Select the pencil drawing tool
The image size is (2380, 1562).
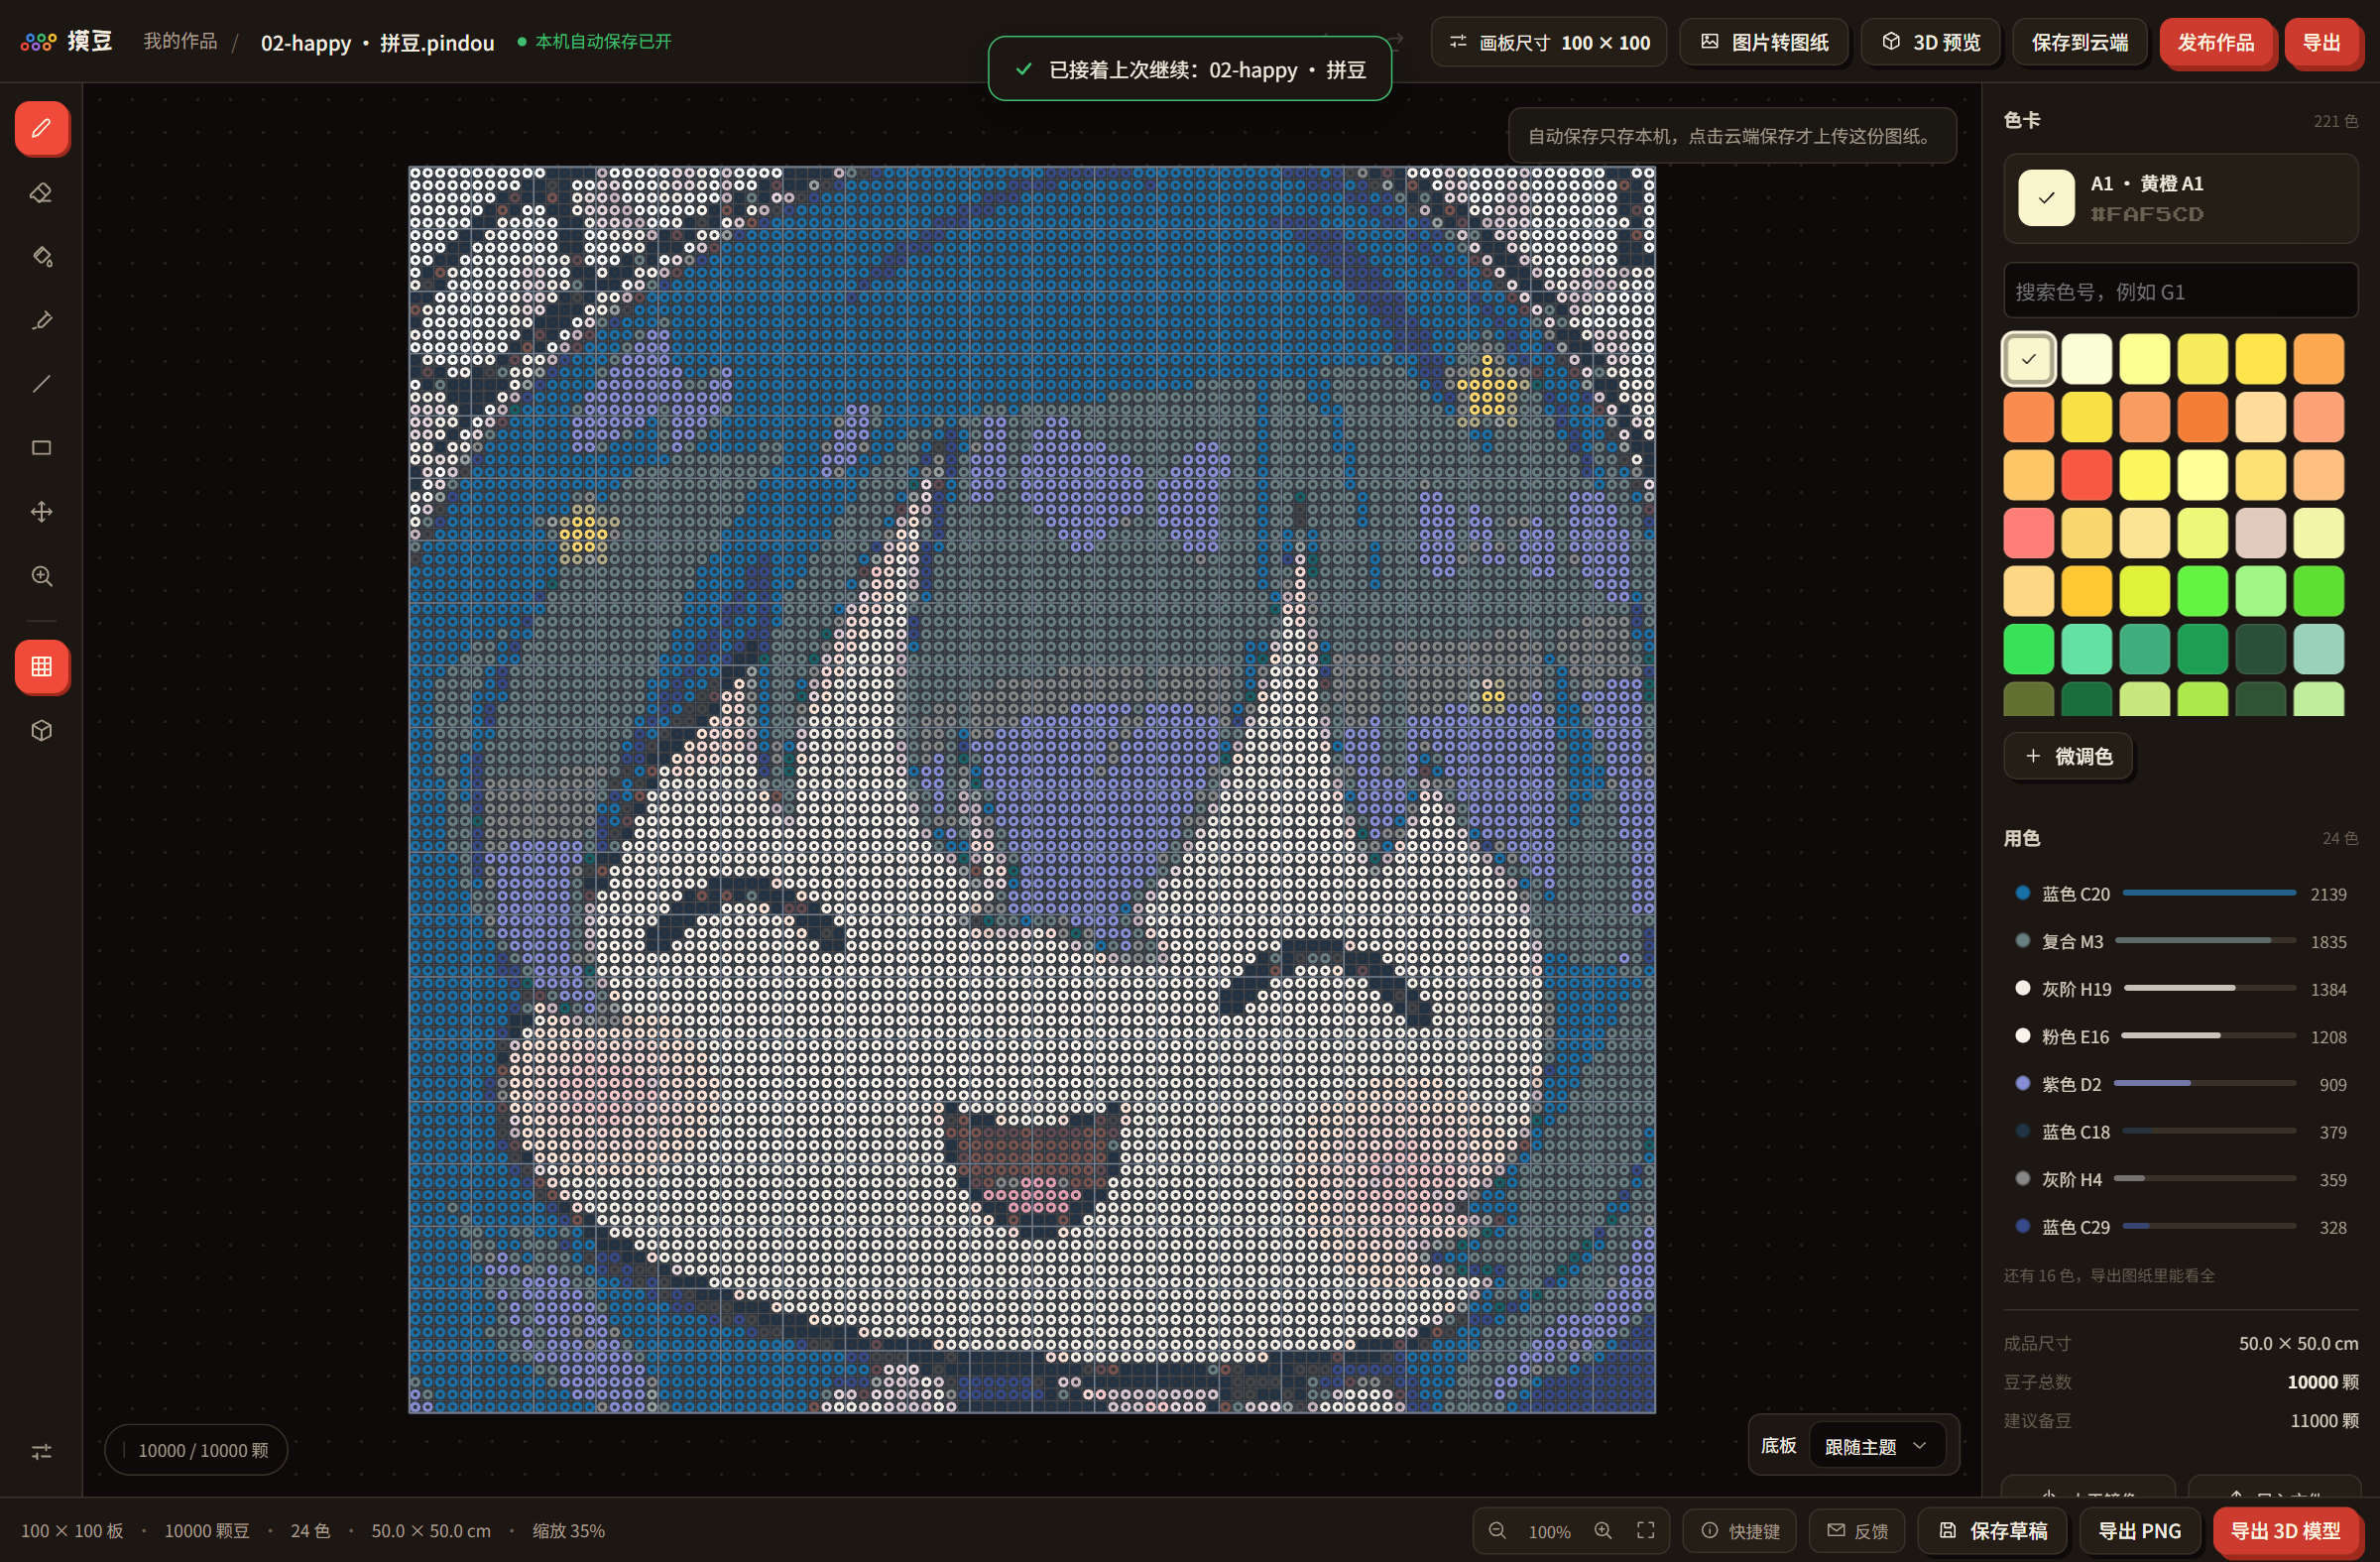pos(42,128)
